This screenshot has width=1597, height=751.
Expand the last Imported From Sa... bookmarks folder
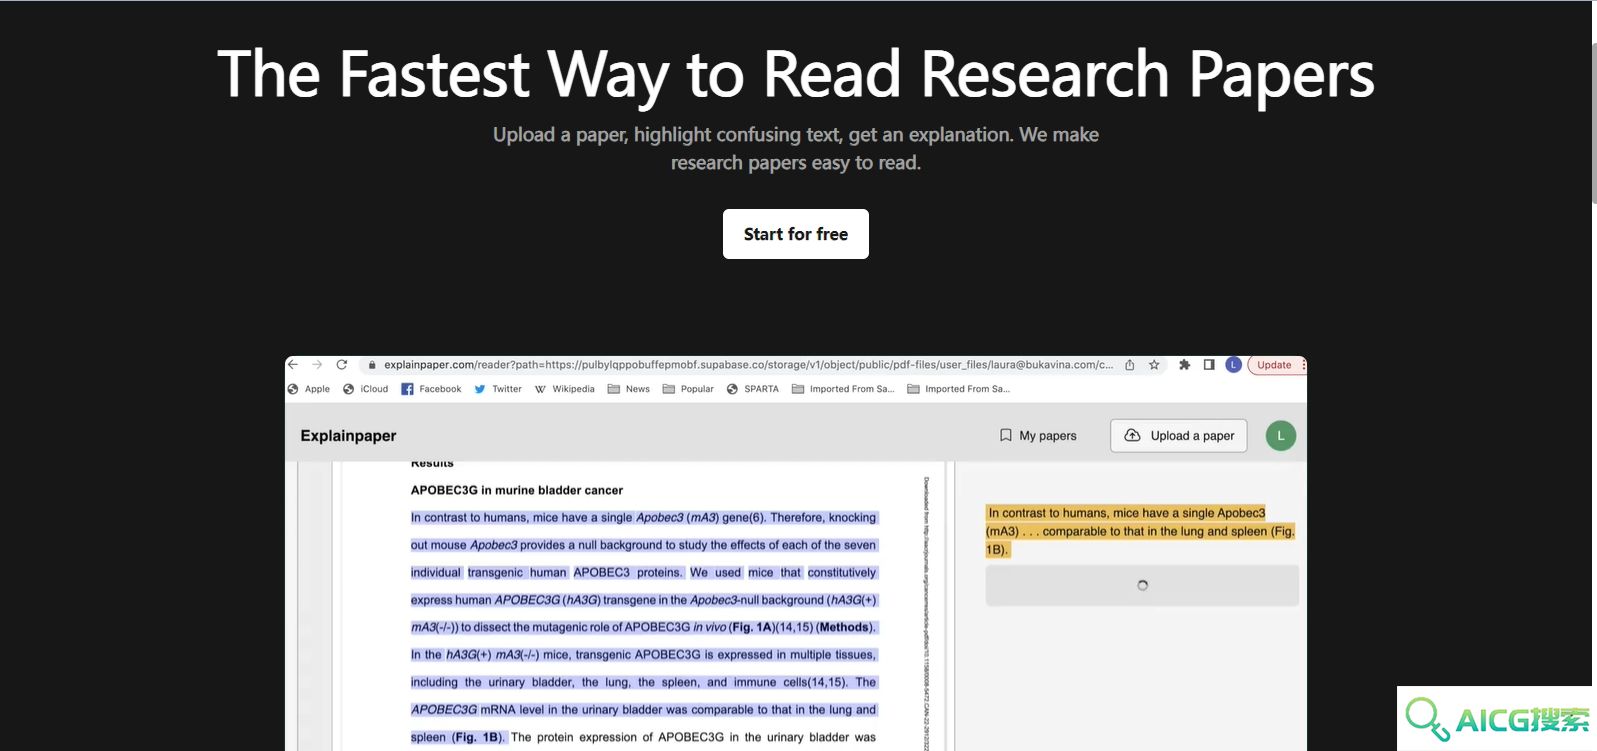tap(959, 389)
